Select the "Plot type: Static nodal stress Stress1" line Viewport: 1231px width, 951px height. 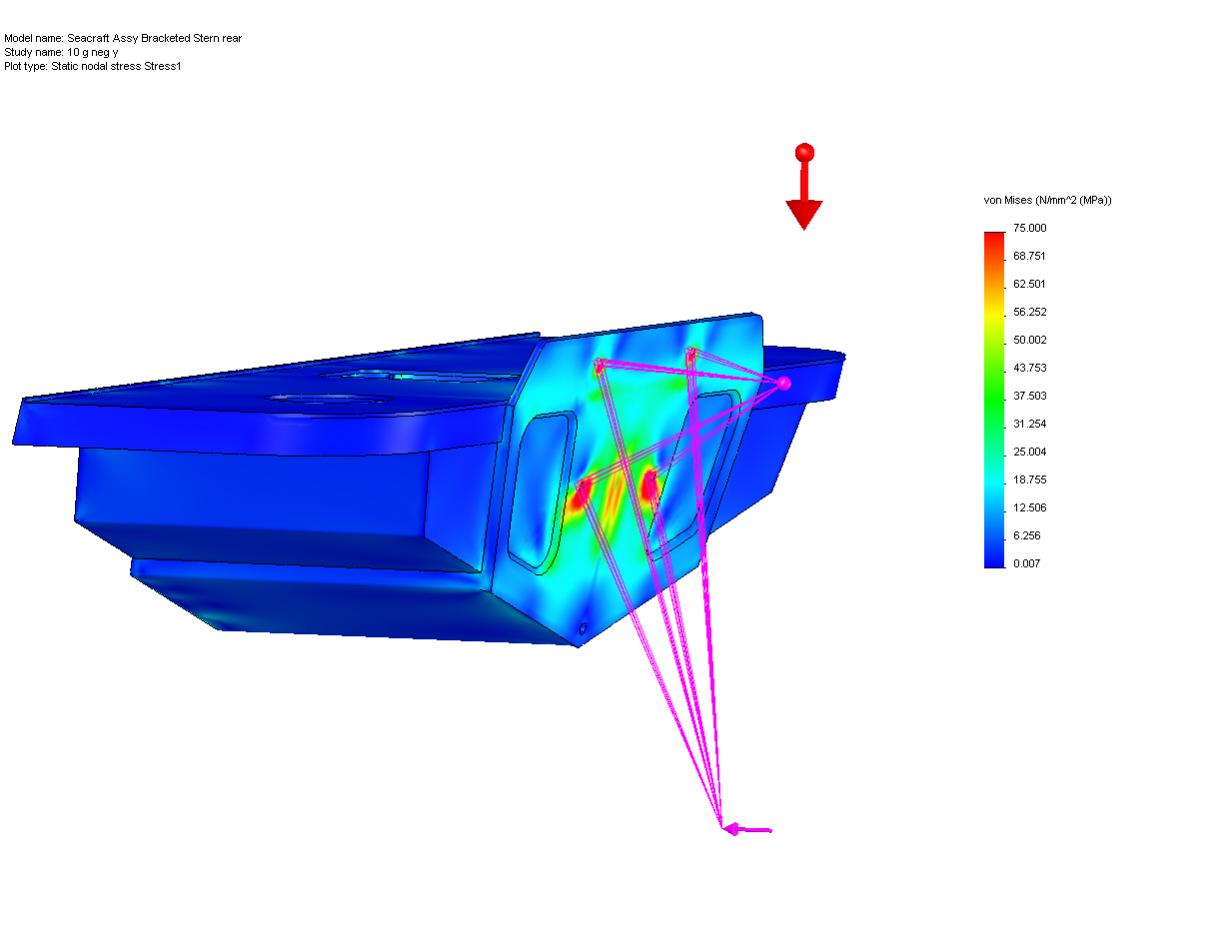tap(93, 66)
